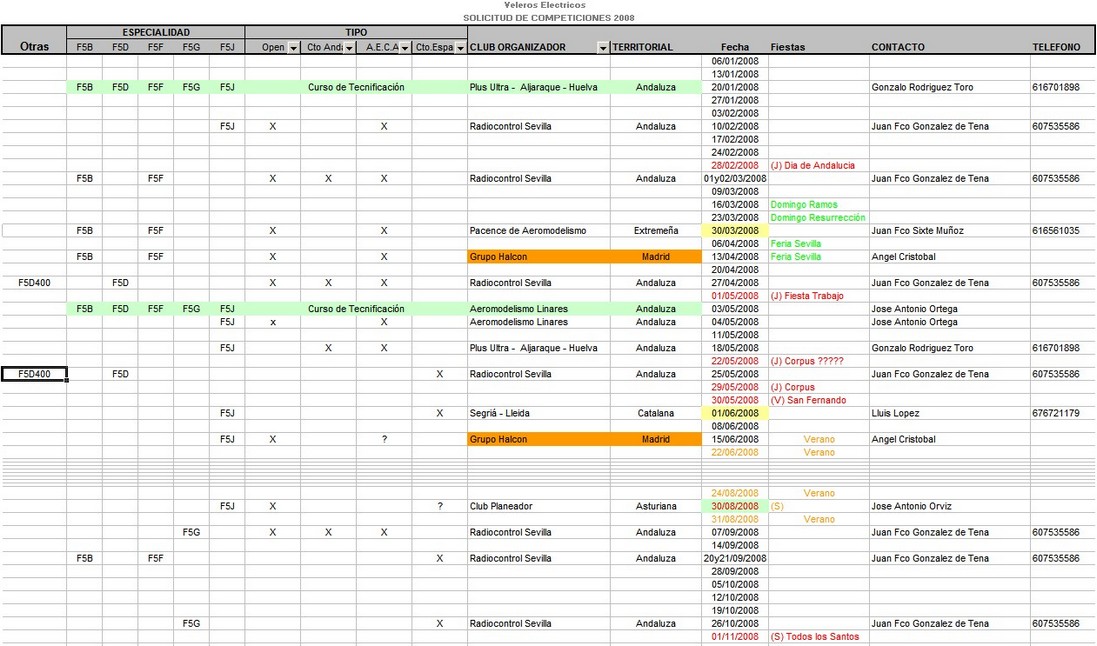Select the (S) Todos los Santos cell
The height and width of the screenshot is (646, 1097).
[x=819, y=636]
